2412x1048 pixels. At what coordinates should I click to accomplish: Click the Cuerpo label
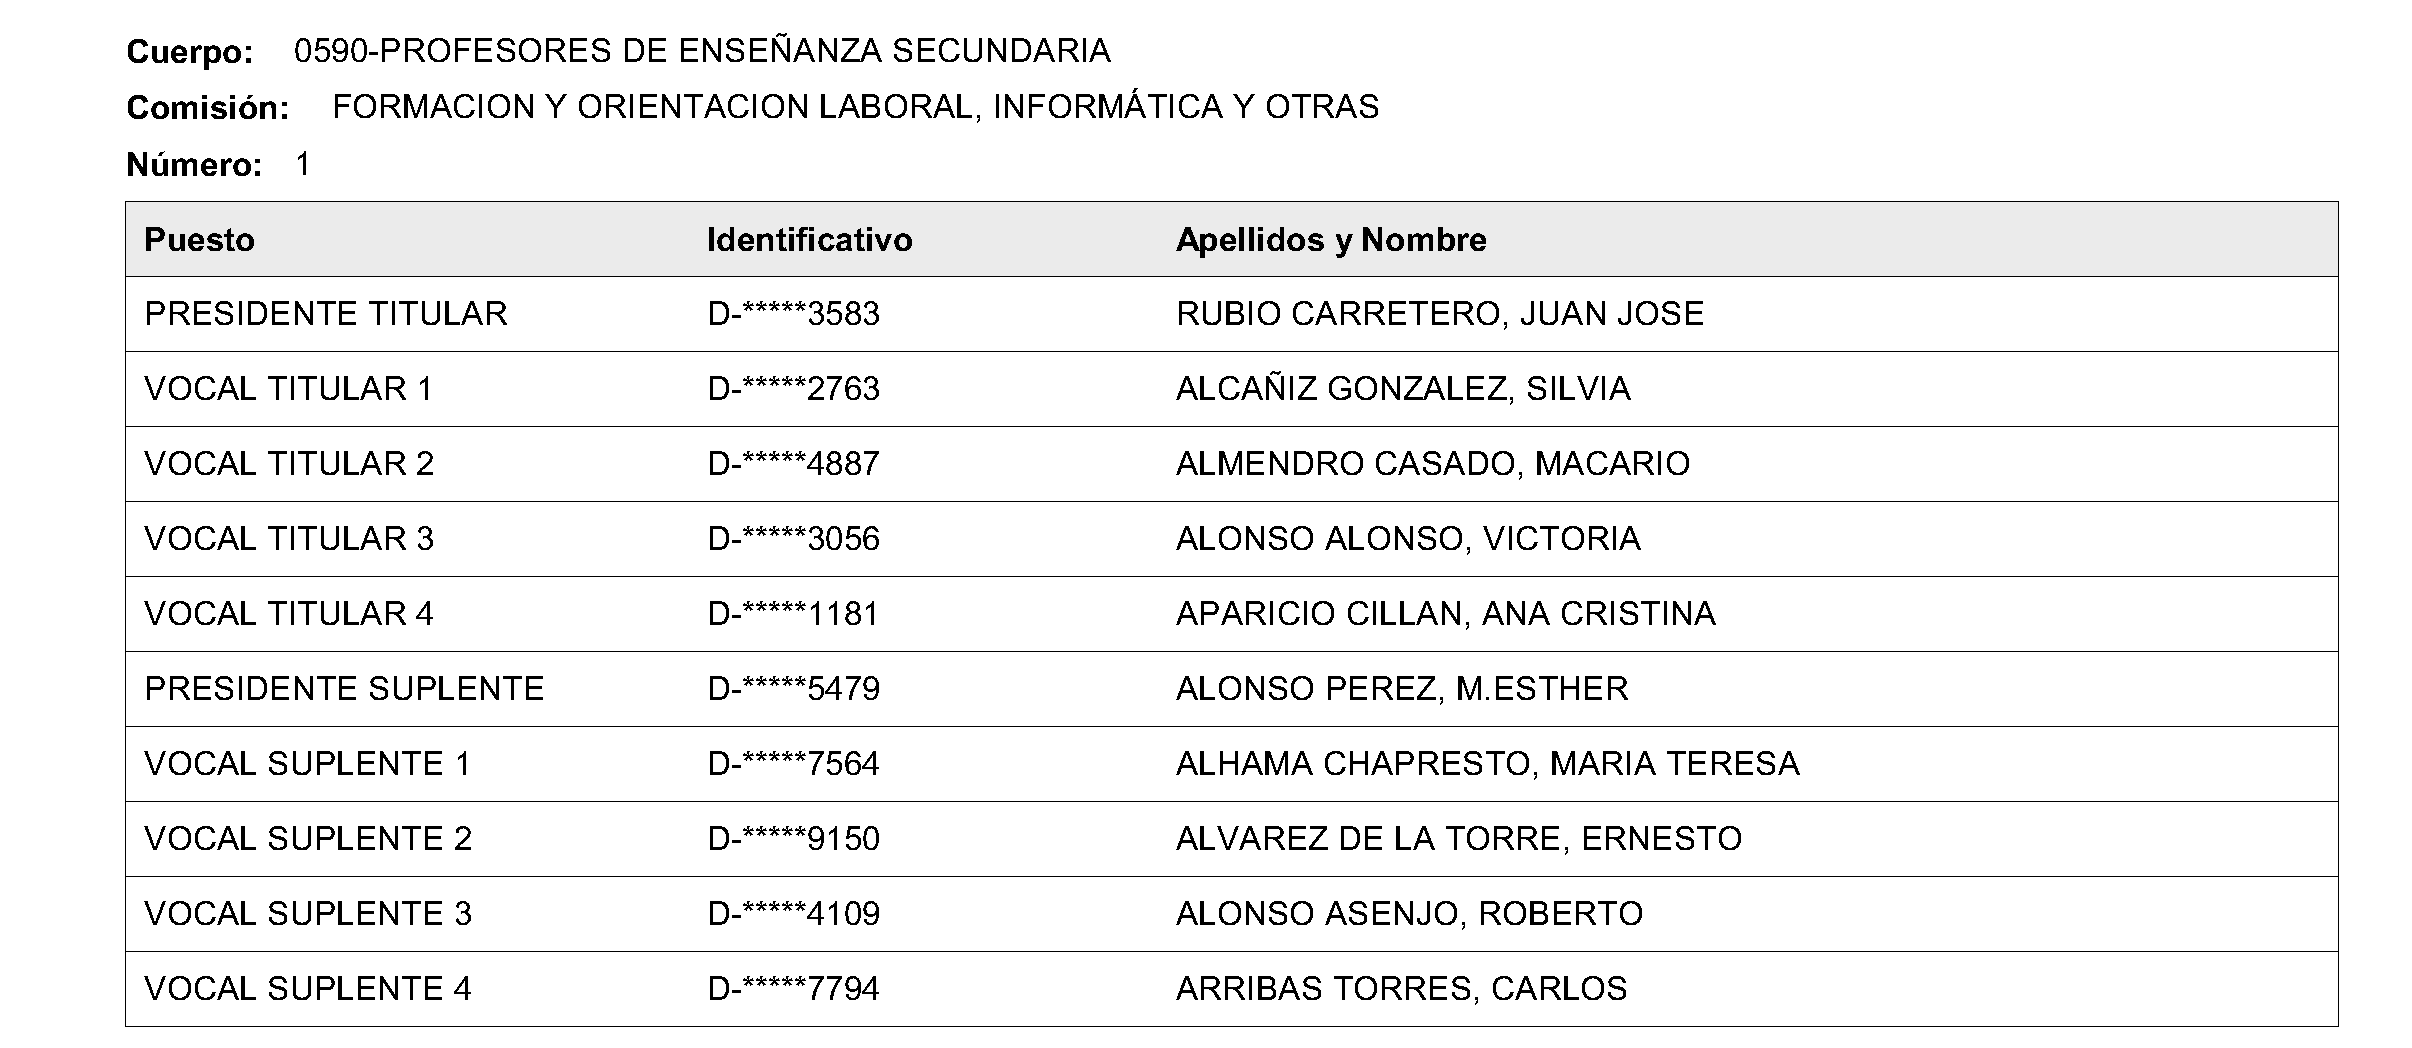point(190,52)
